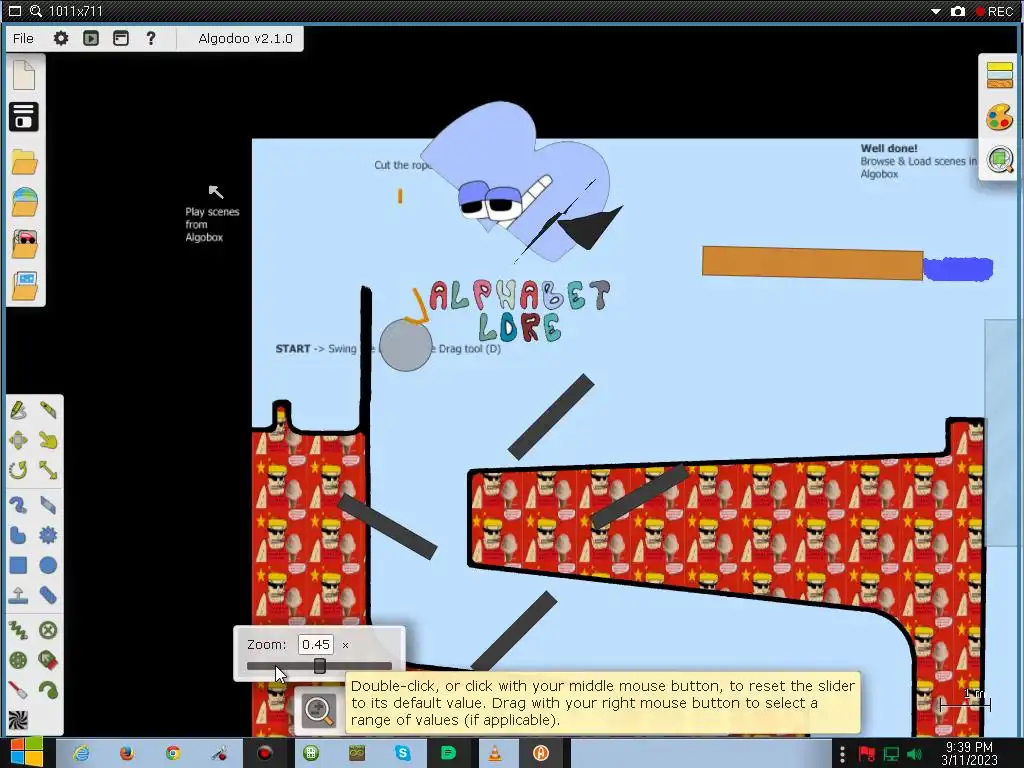Open the visualization magnifier icon on right panel
This screenshot has height=768, width=1024.
tap(1000, 159)
